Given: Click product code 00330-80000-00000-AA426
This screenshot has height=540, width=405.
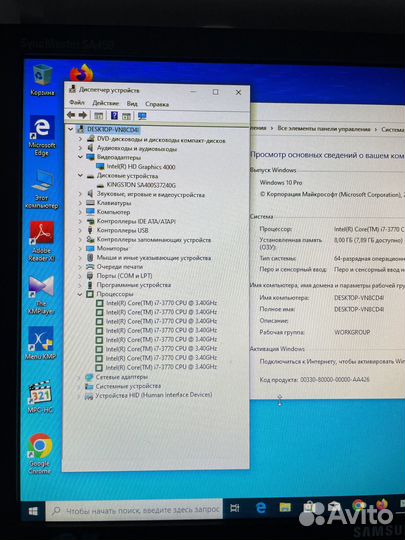Looking at the screenshot, I should coord(335,380).
